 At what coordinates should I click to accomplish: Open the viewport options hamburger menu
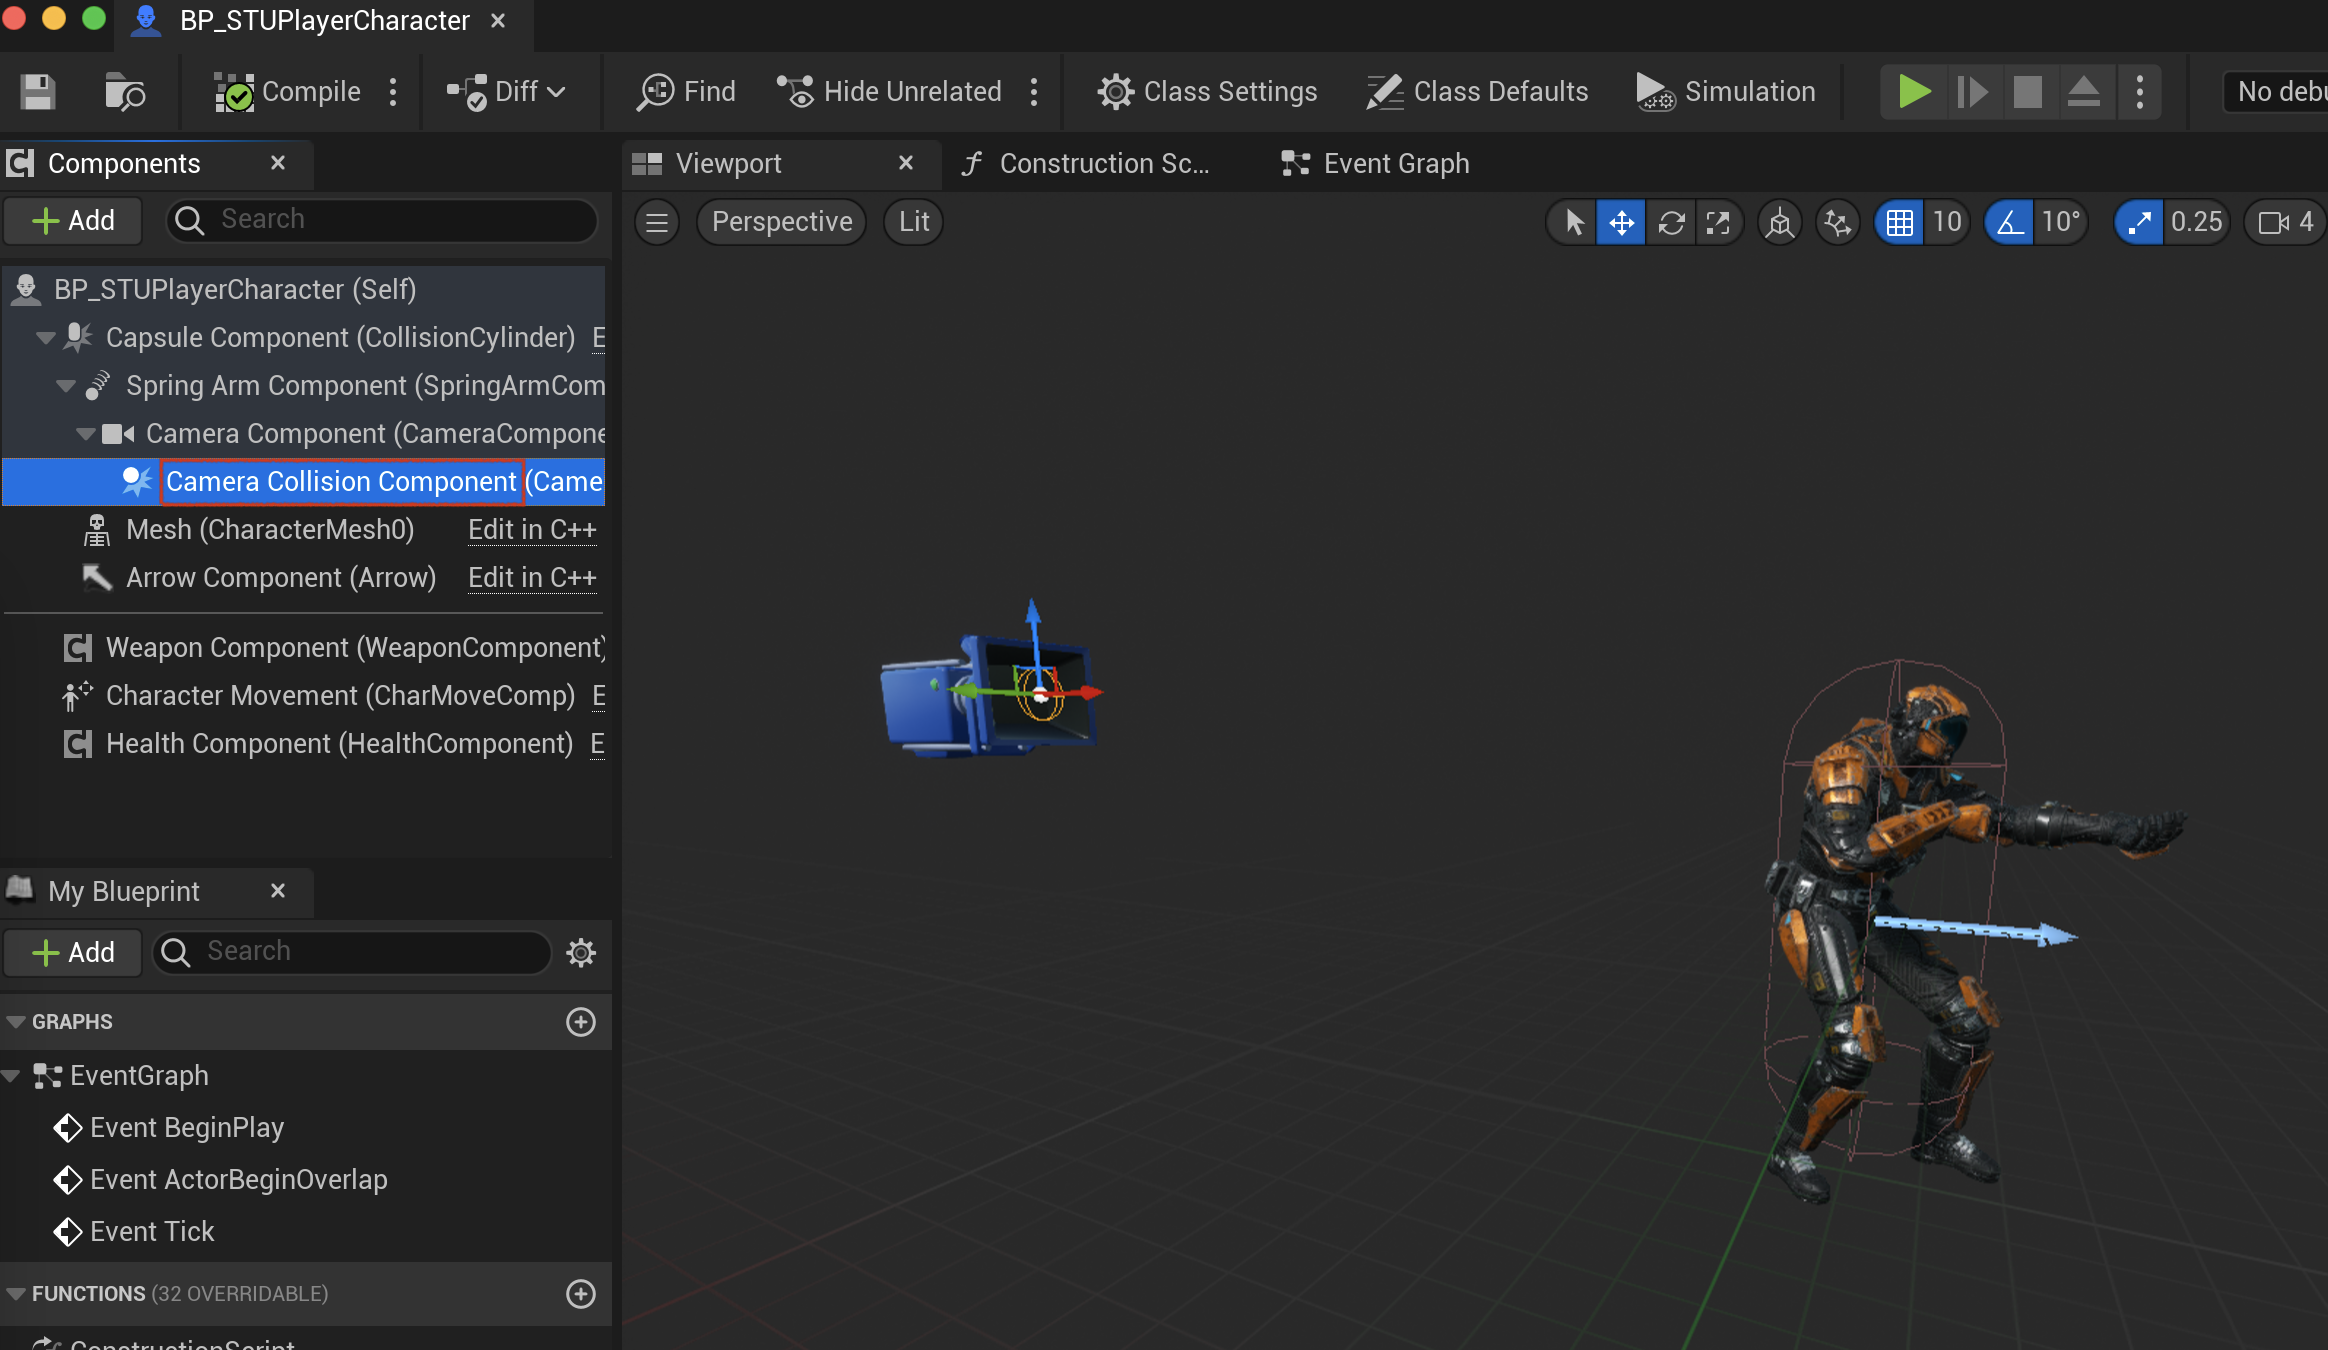tap(657, 222)
